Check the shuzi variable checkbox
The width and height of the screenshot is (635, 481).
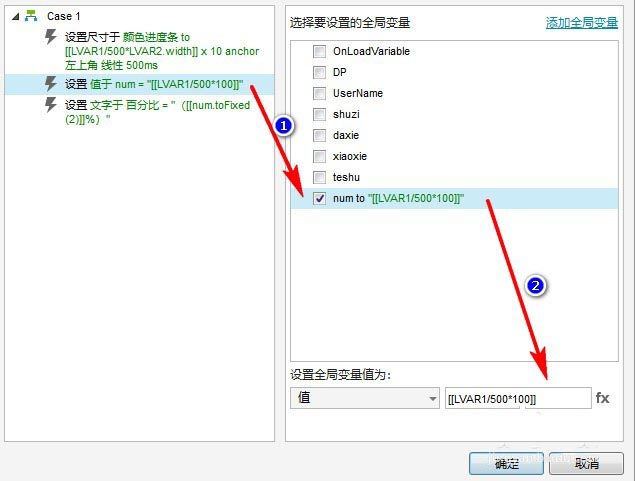tap(319, 114)
